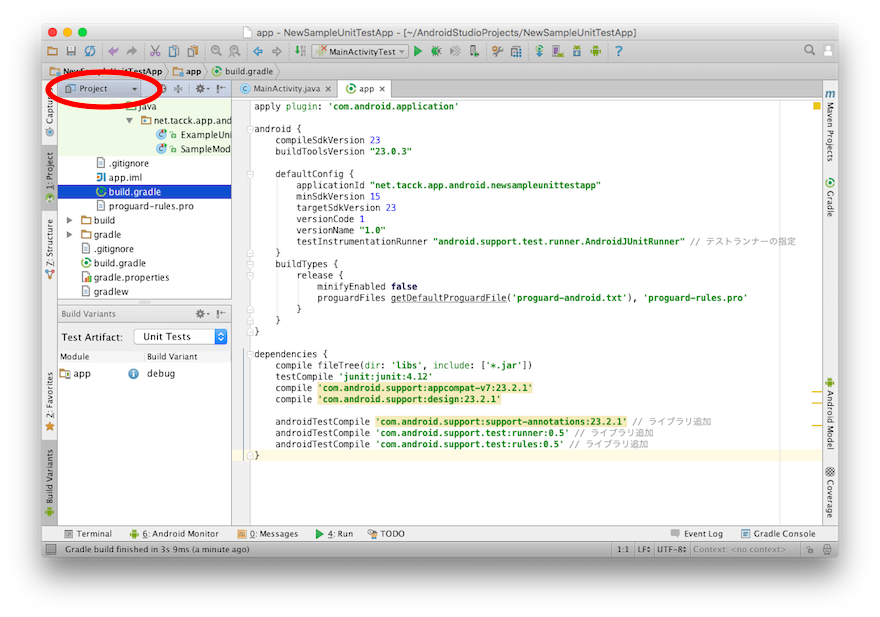Collapse the dependencies block fold marker

point(250,354)
